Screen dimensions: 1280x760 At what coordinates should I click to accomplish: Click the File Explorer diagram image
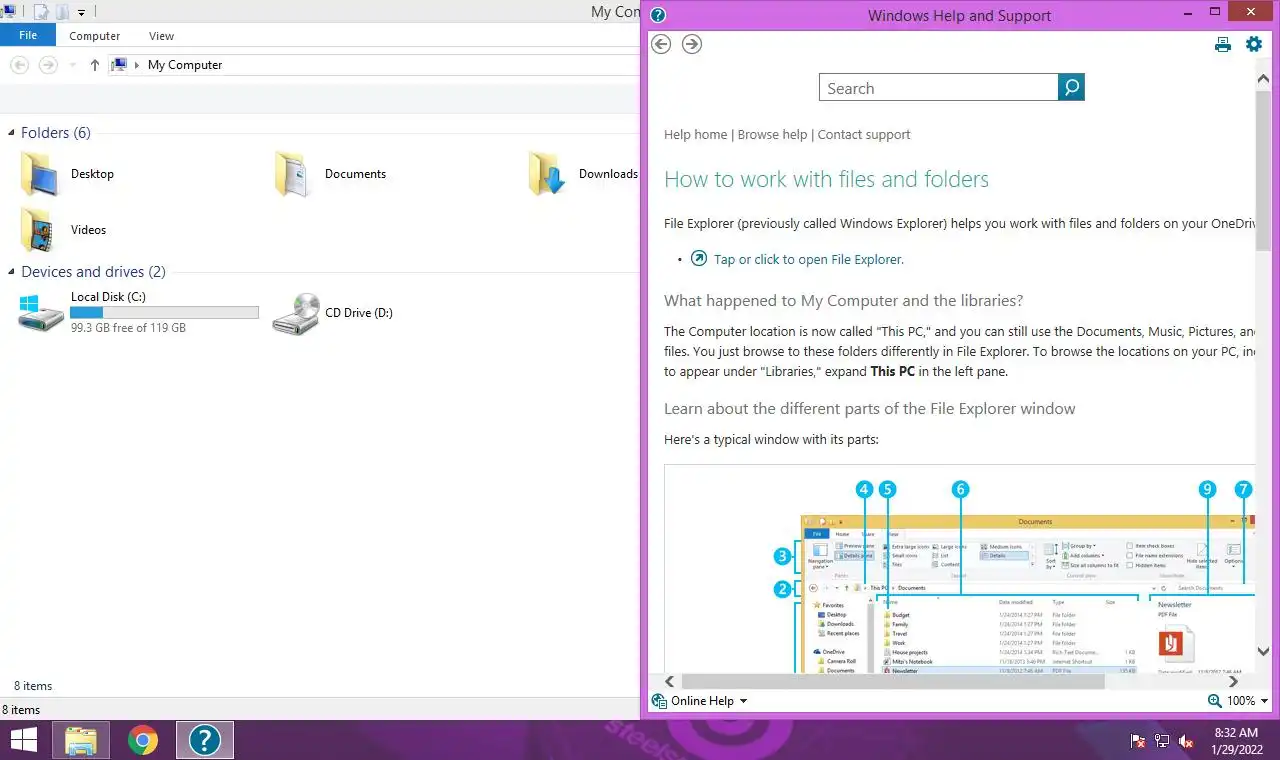[x=960, y=570]
